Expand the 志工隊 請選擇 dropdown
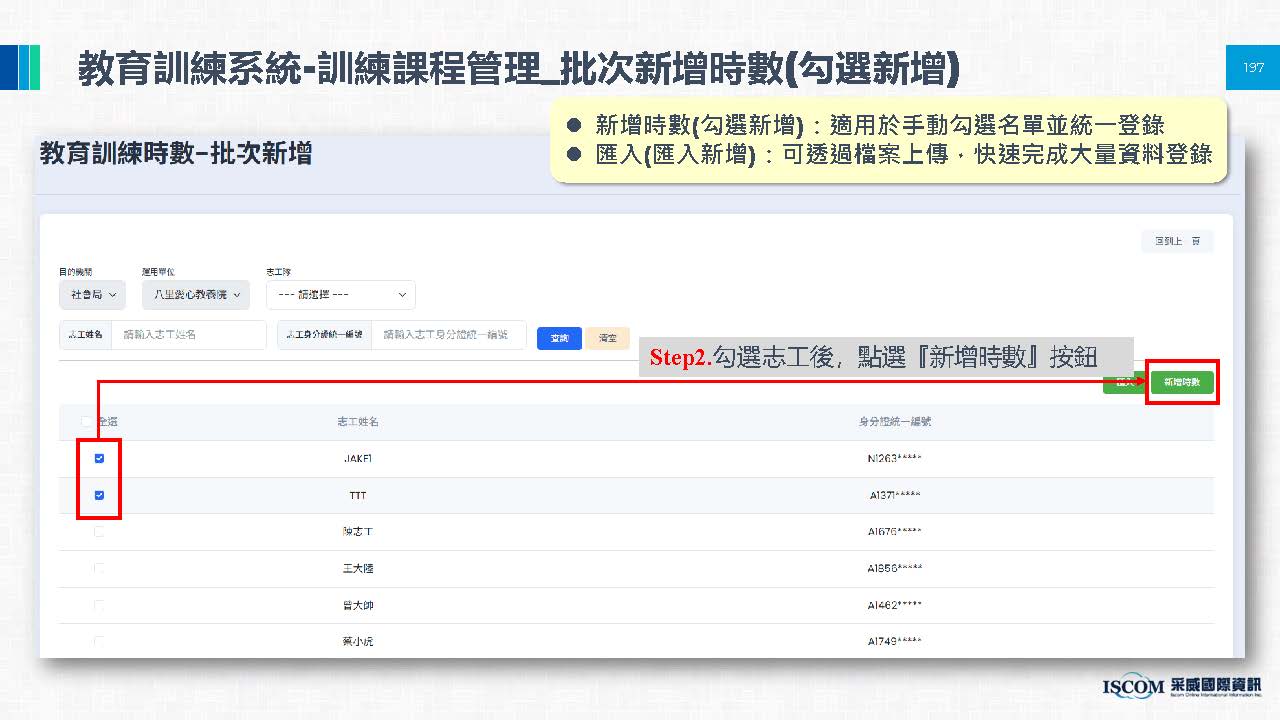1280x720 pixels. [341, 295]
